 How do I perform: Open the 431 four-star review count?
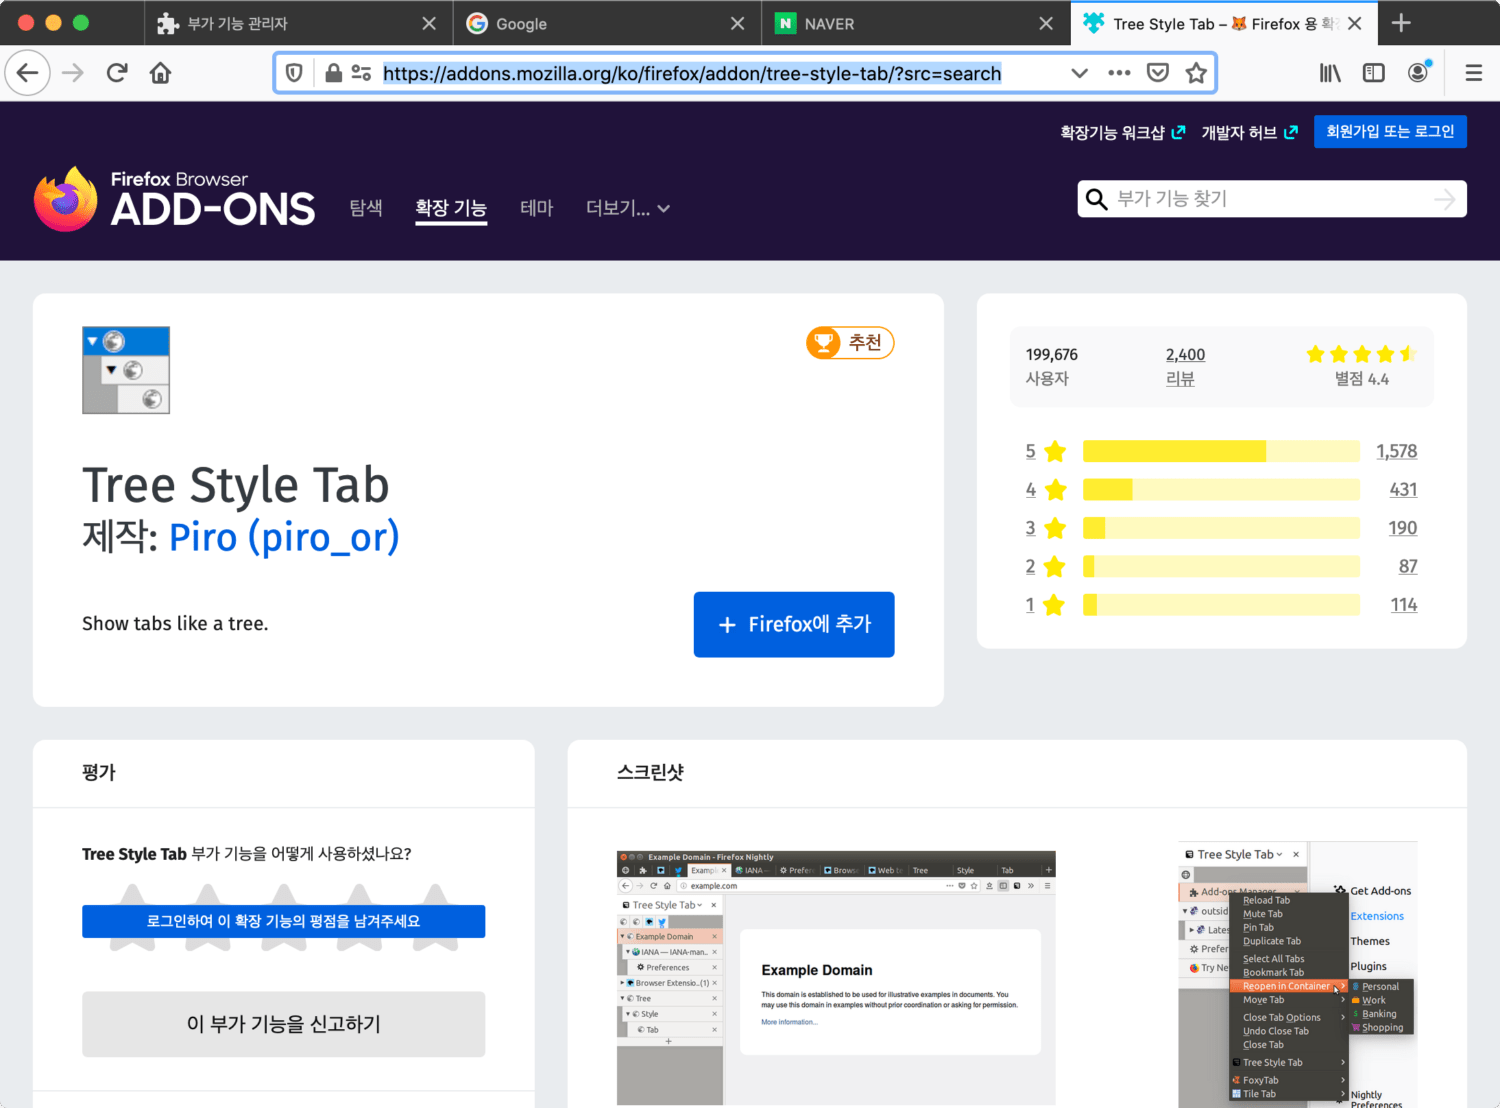point(1403,490)
